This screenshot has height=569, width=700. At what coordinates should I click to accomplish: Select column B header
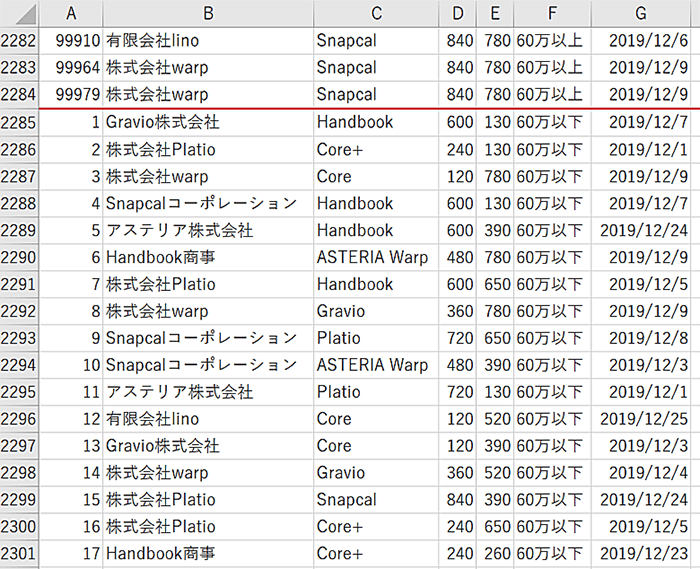coord(208,13)
